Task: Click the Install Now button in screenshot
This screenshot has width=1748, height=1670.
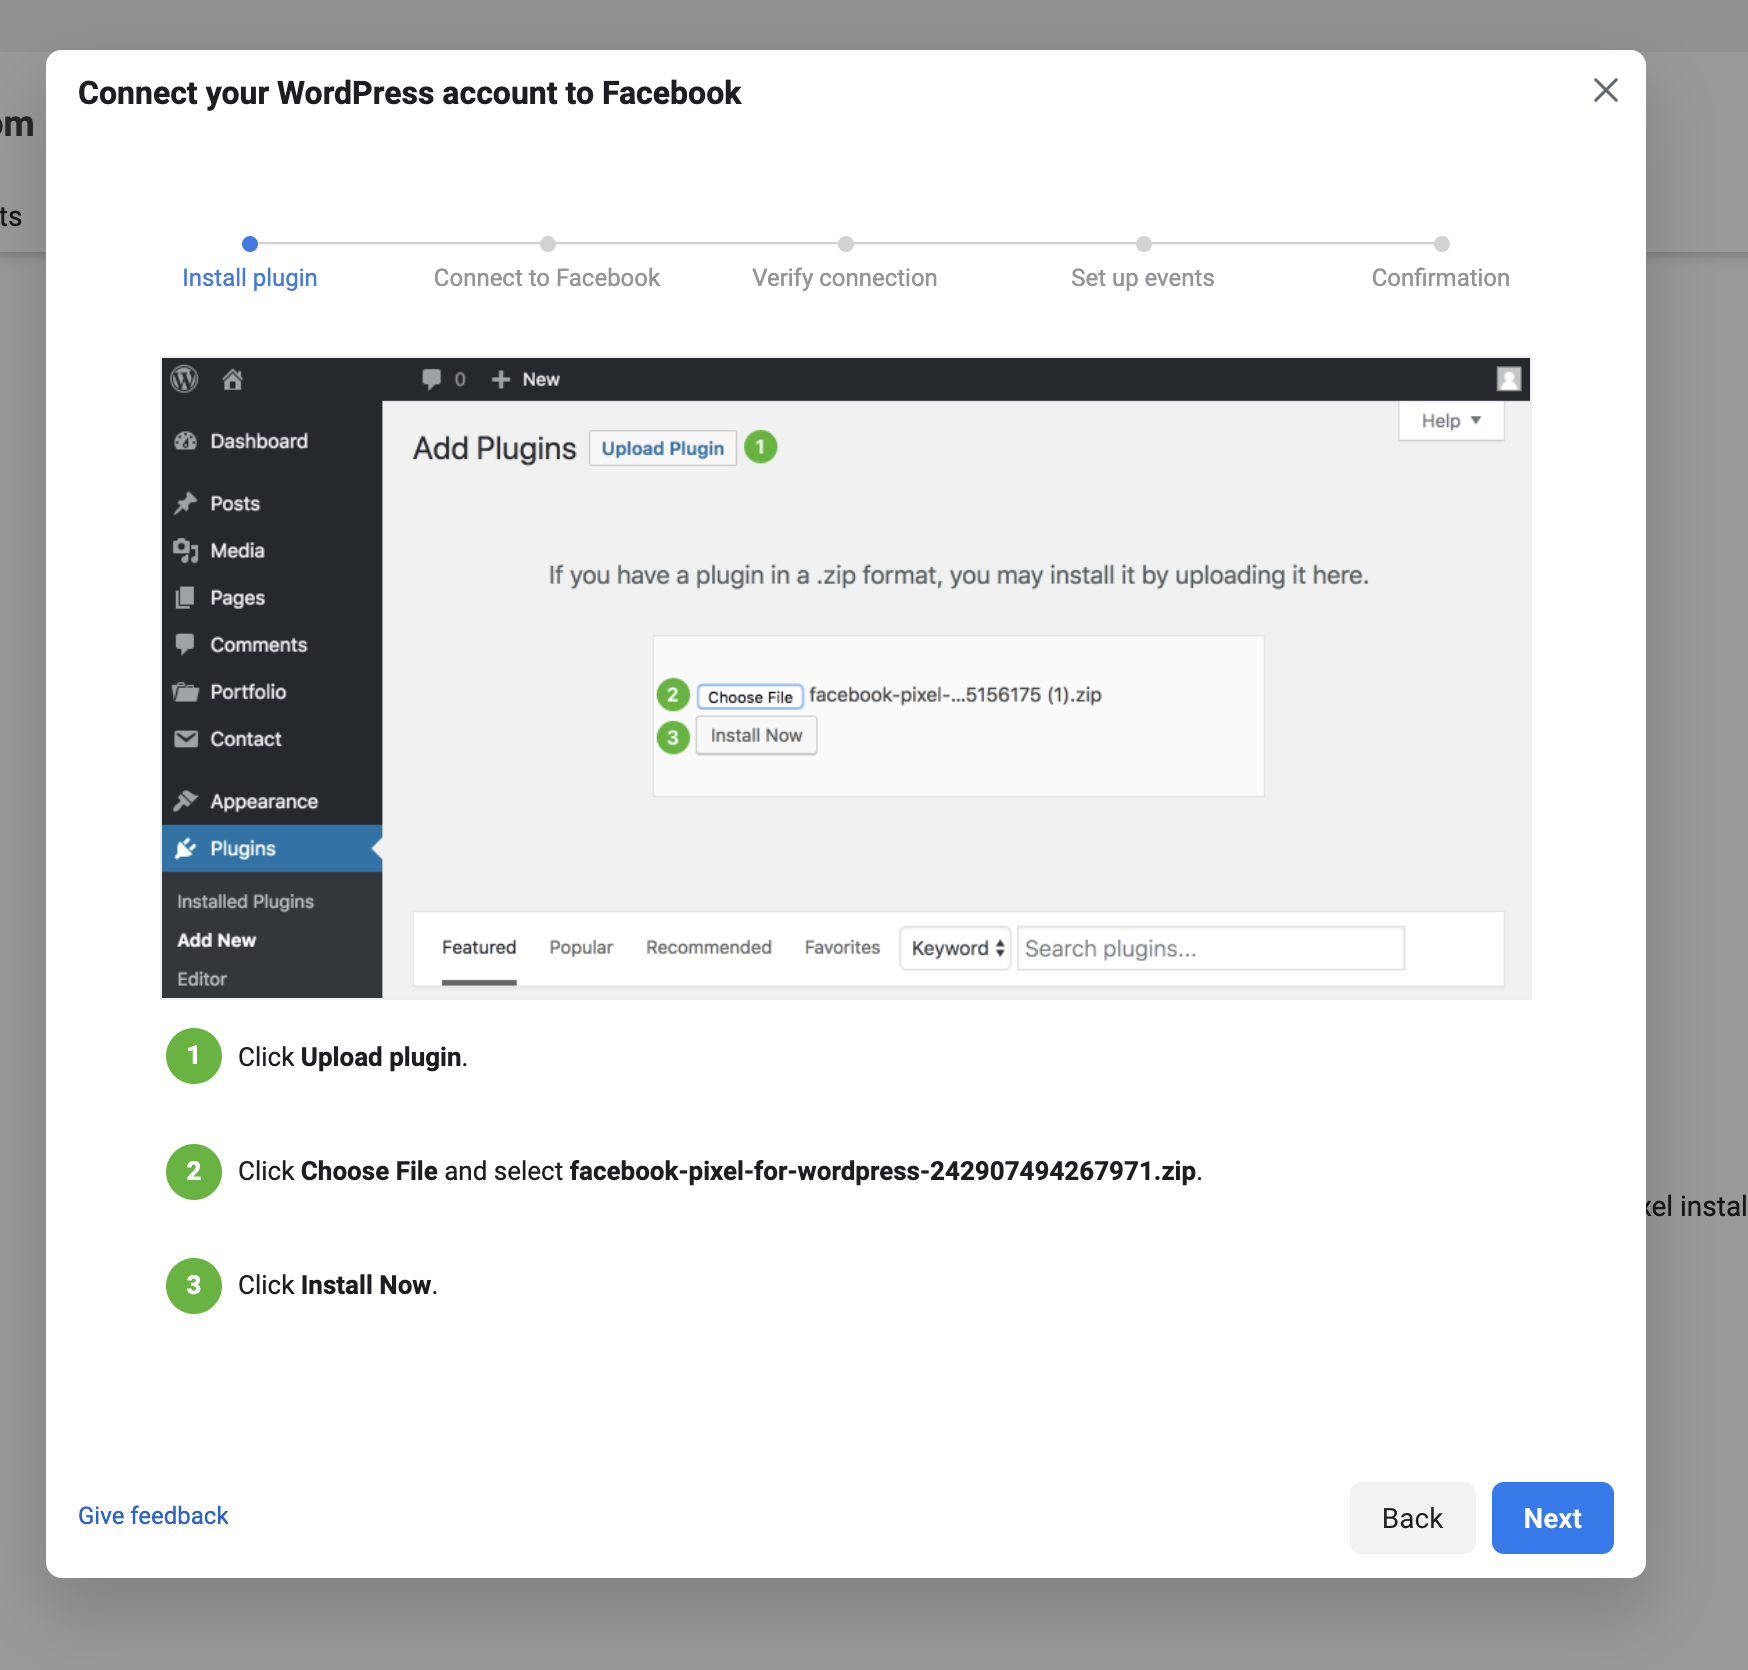Action: 756,736
